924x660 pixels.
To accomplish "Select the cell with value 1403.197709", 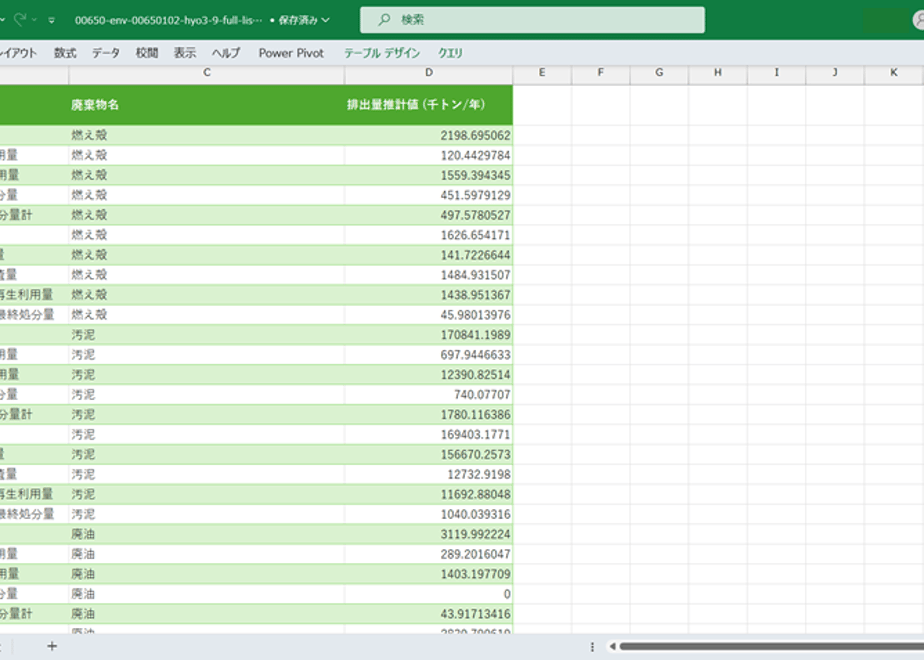I will click(x=428, y=574).
